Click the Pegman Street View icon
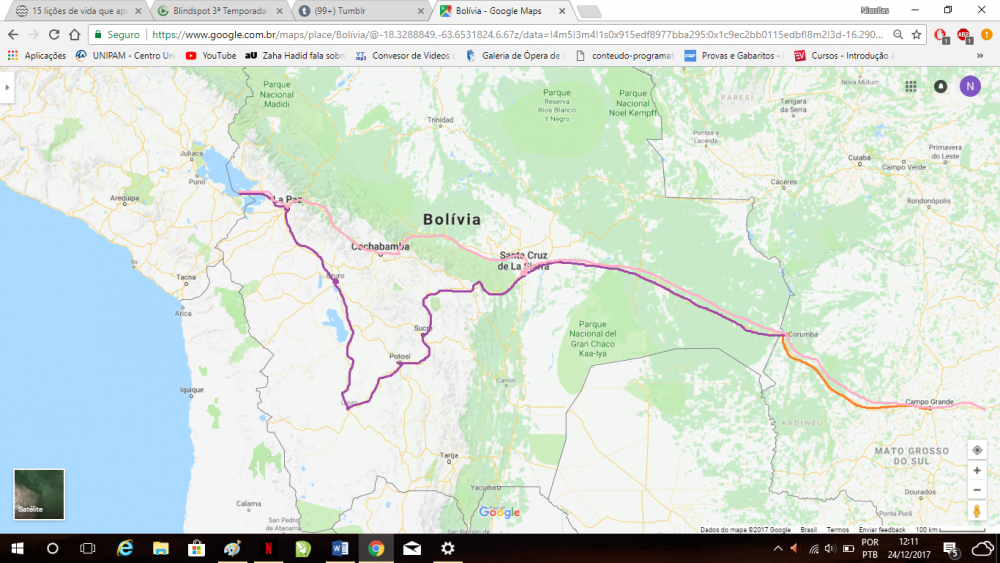 point(977,511)
